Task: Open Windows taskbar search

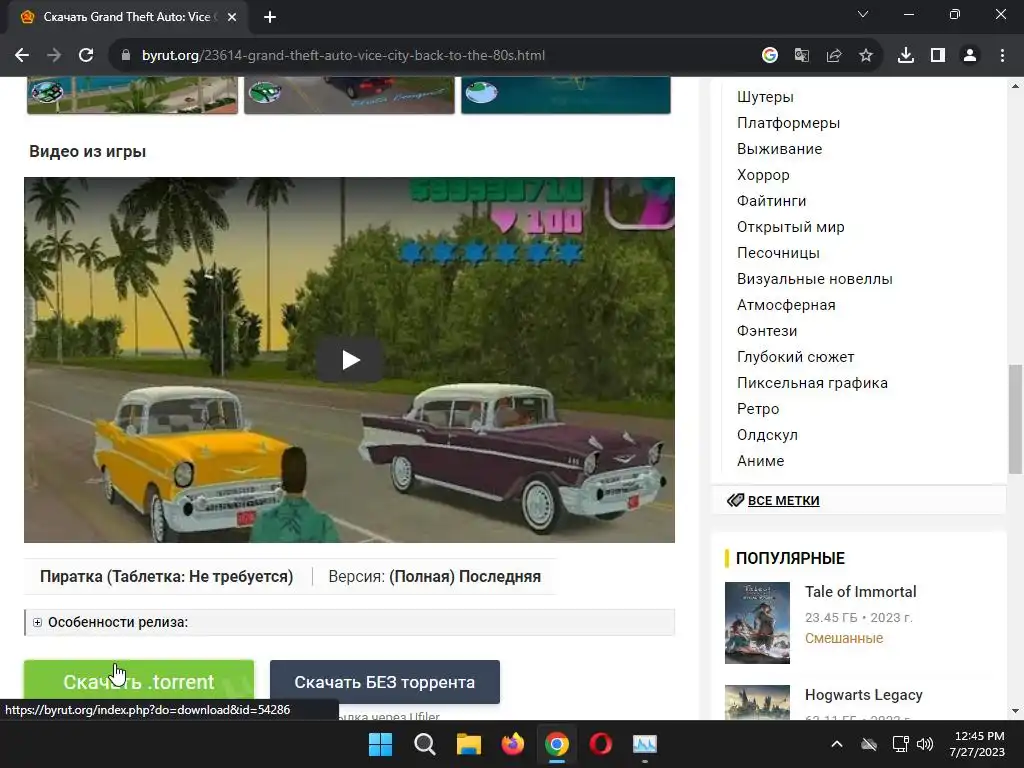Action: 424,744
